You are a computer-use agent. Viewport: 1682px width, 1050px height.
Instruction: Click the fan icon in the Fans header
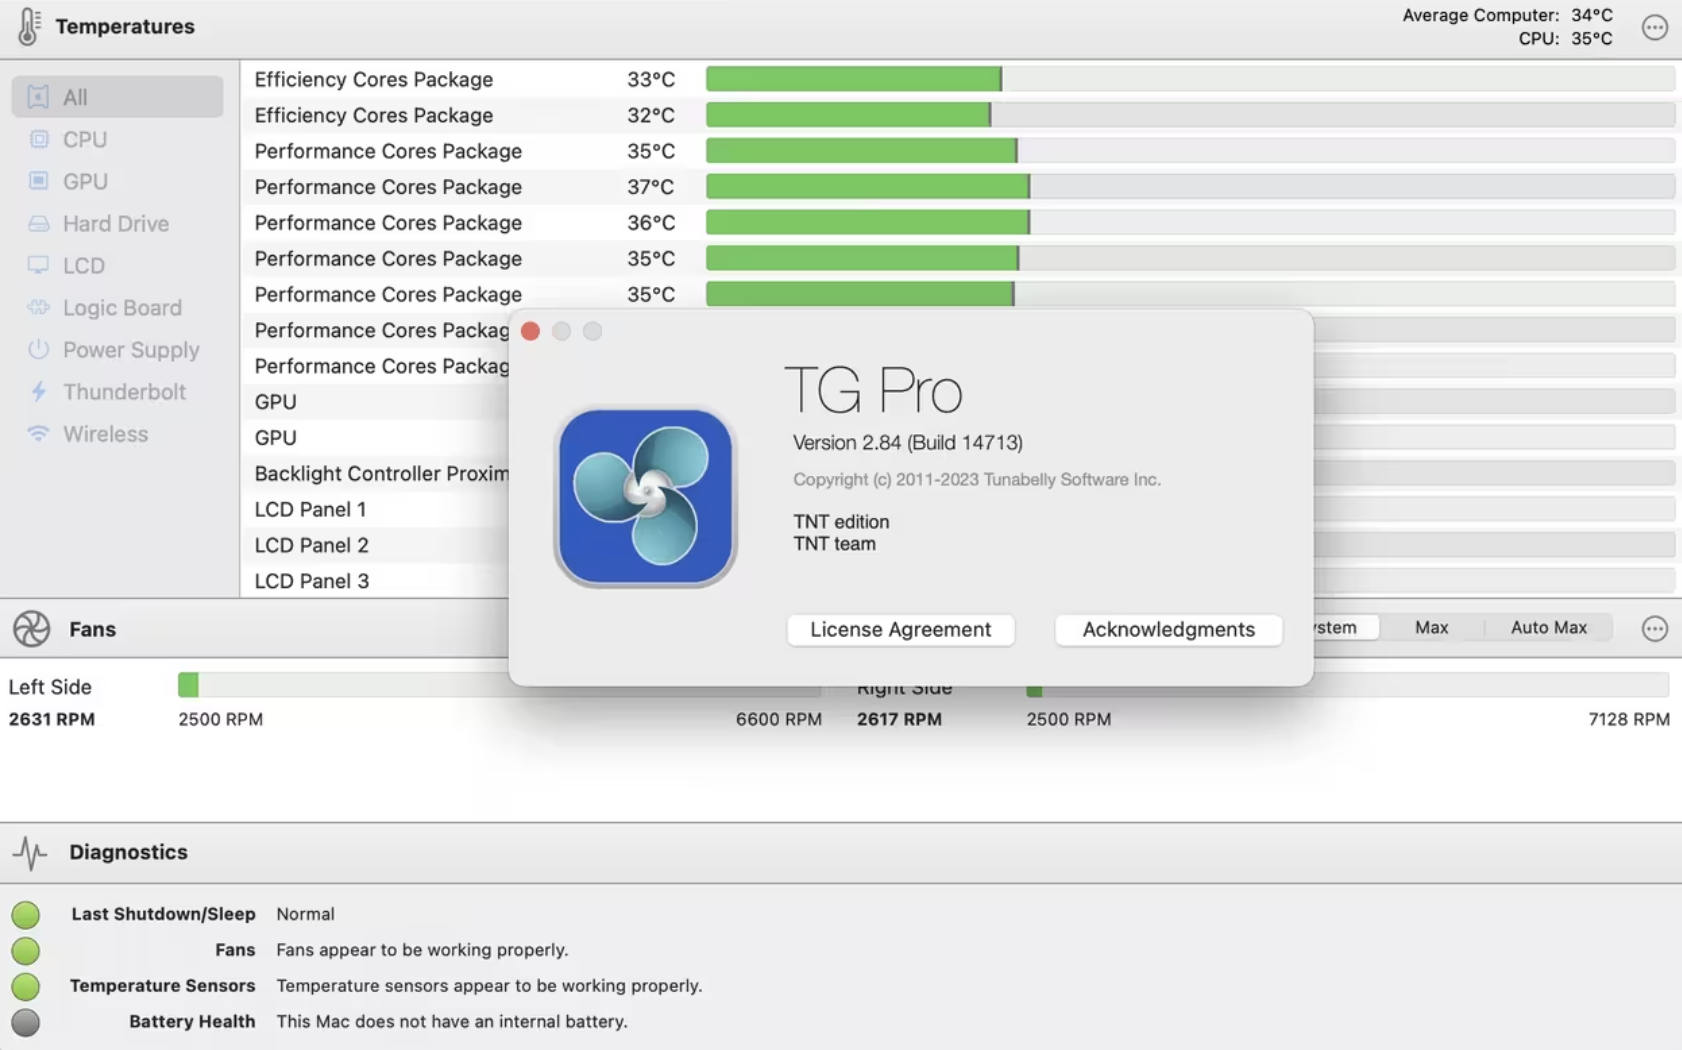tap(31, 629)
